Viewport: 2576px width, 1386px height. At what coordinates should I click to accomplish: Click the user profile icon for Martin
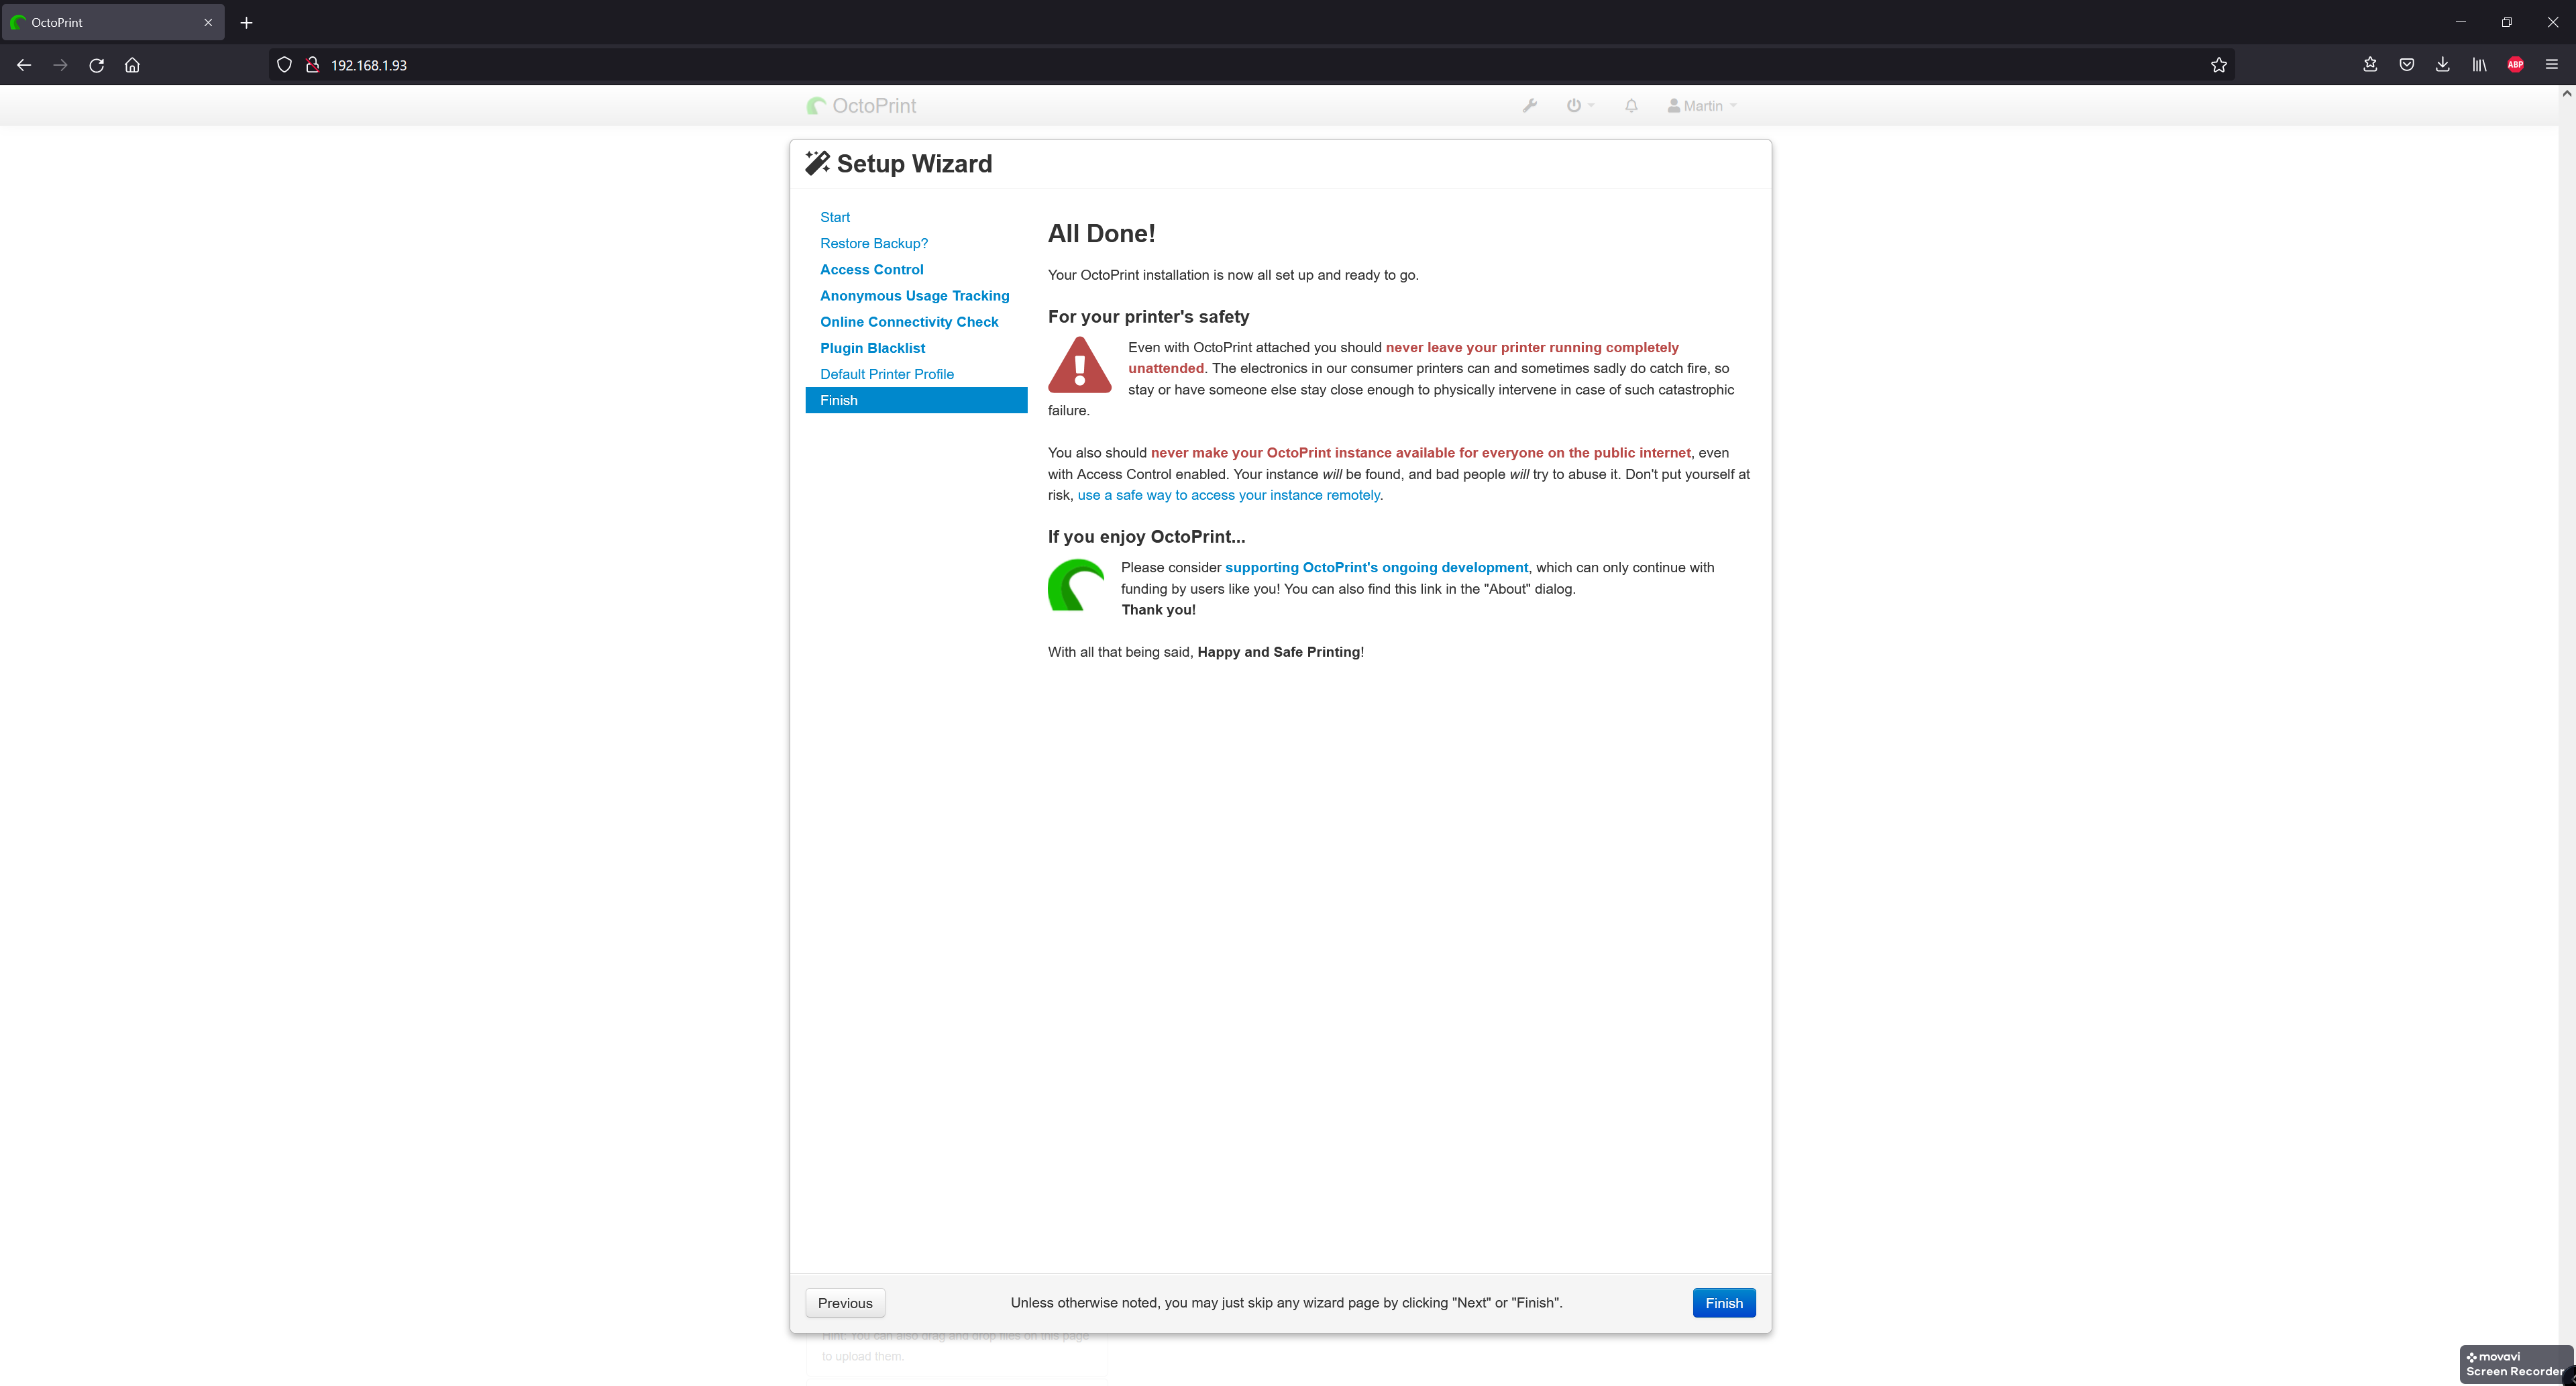(1672, 106)
